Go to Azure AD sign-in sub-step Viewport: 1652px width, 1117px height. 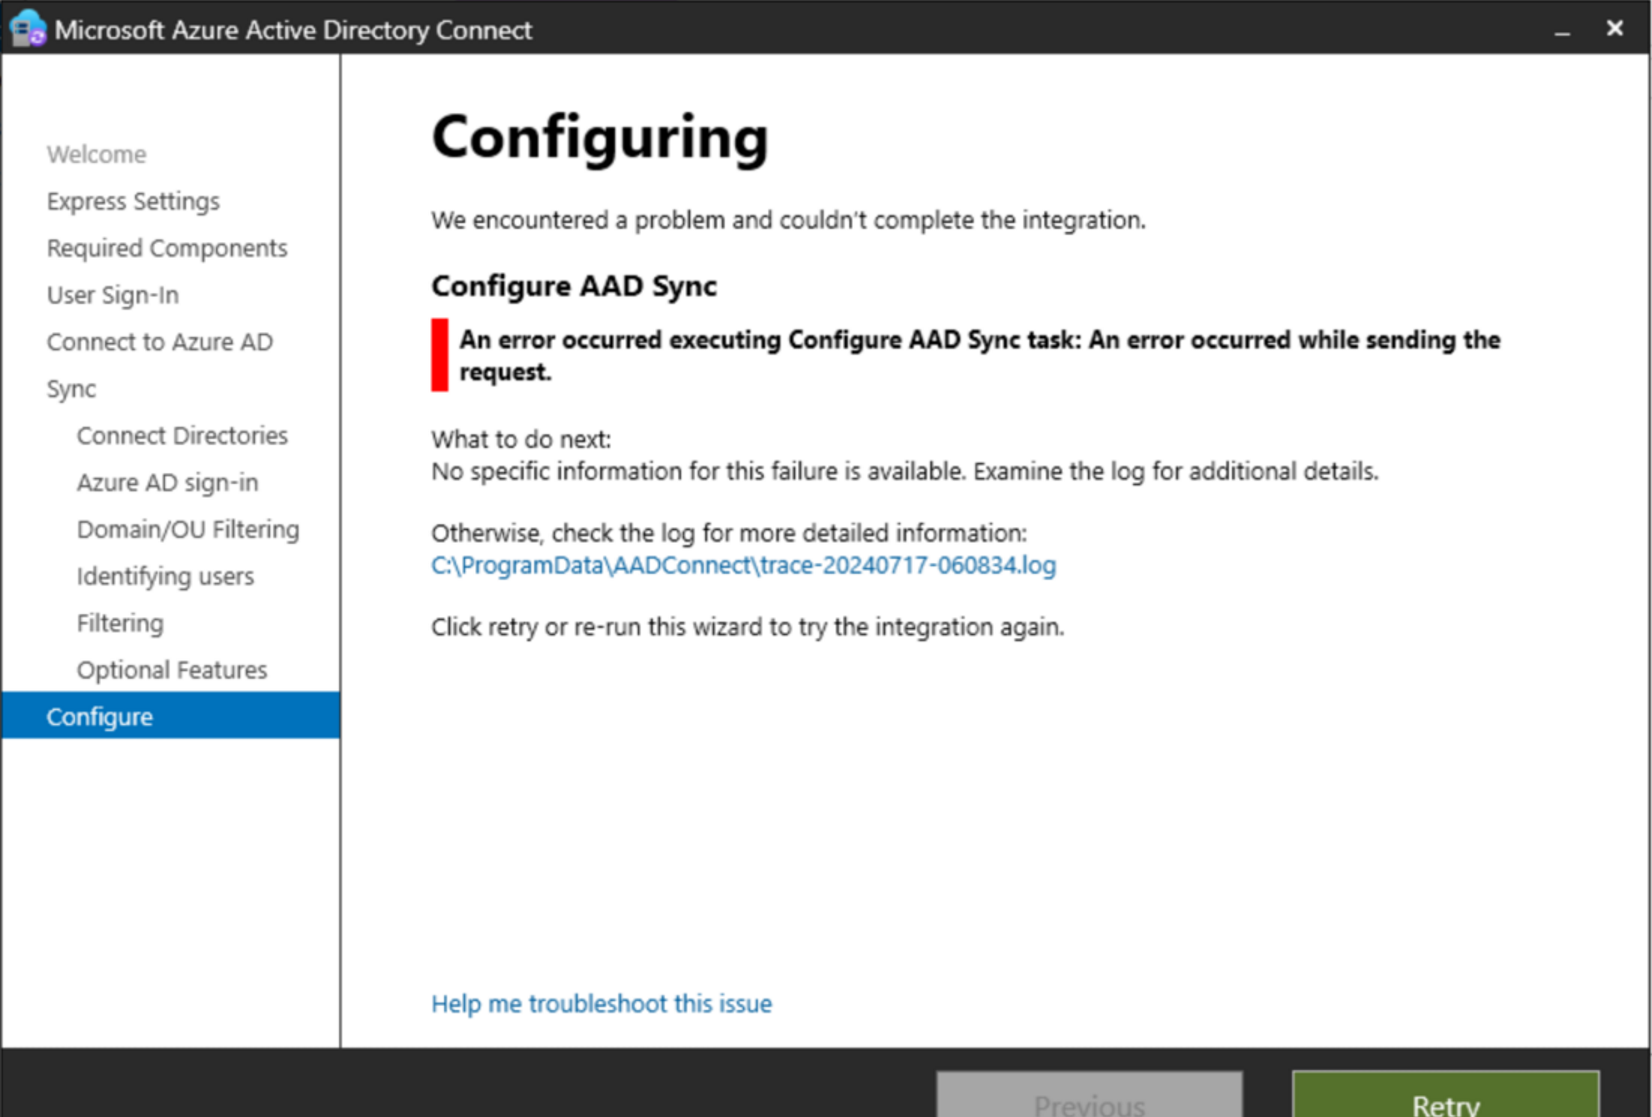coord(167,482)
